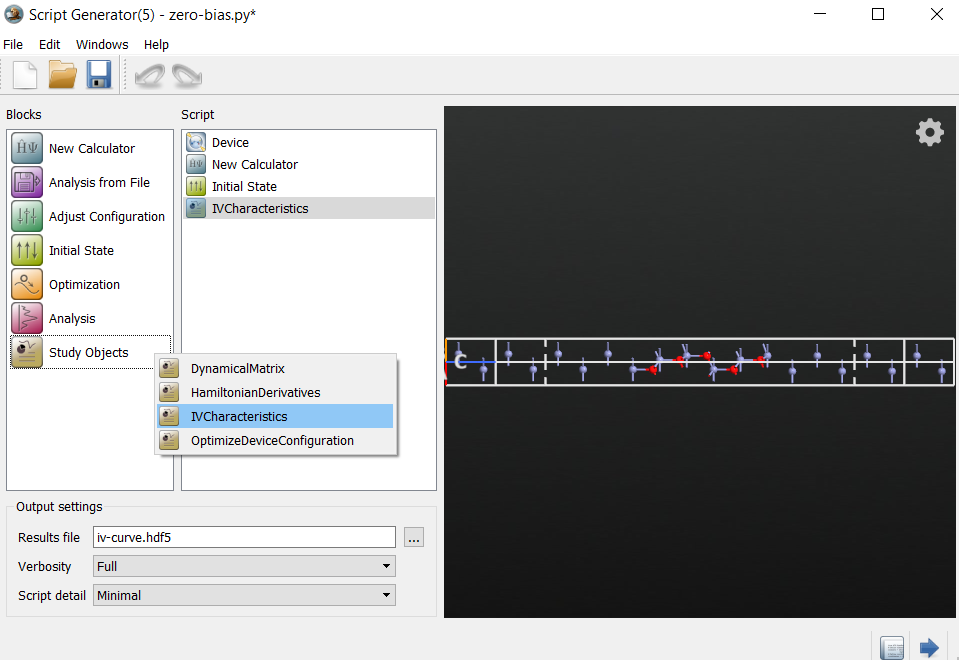This screenshot has height=660, width=959.
Task: Click the Optimization block icon
Action: tap(27, 284)
